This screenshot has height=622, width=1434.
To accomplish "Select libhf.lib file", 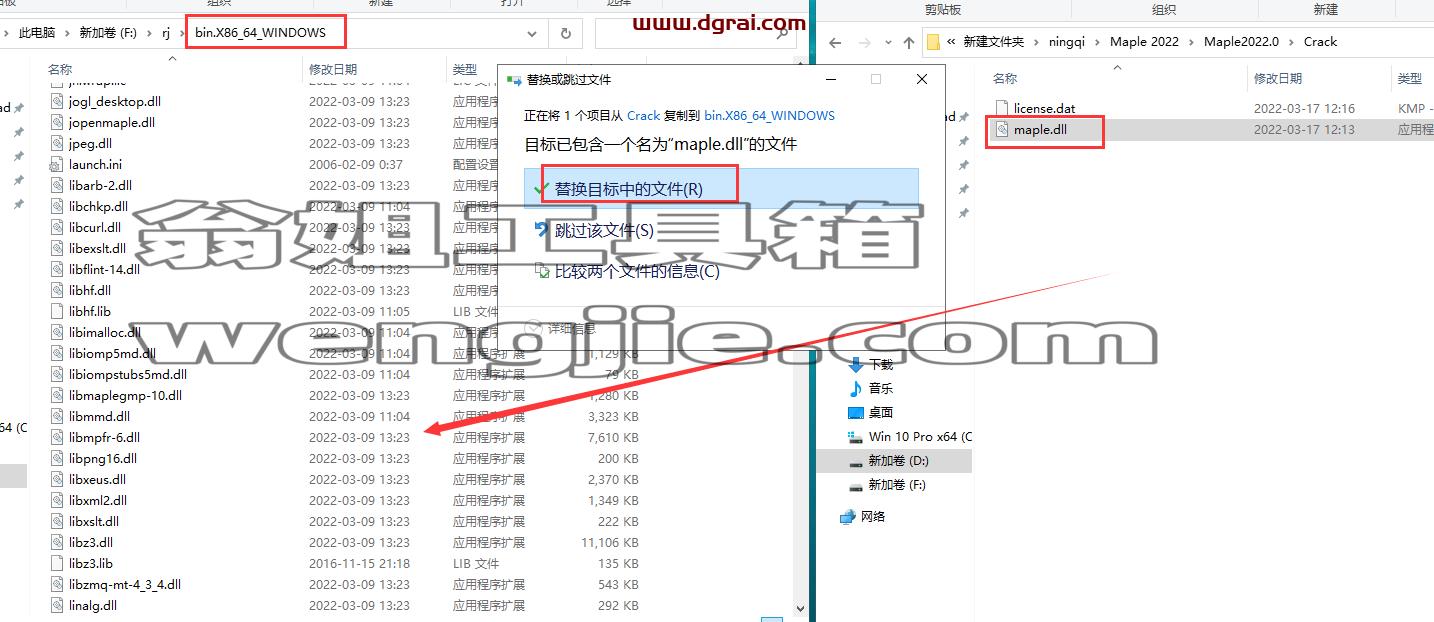I will tap(90, 311).
